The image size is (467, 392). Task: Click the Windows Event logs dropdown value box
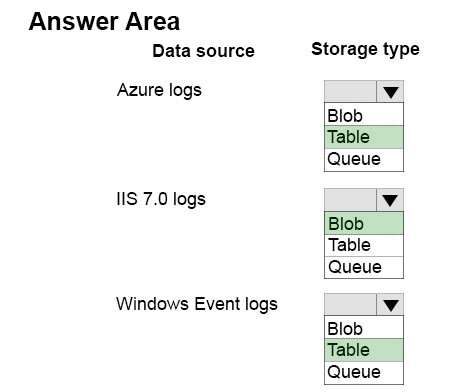(x=350, y=304)
